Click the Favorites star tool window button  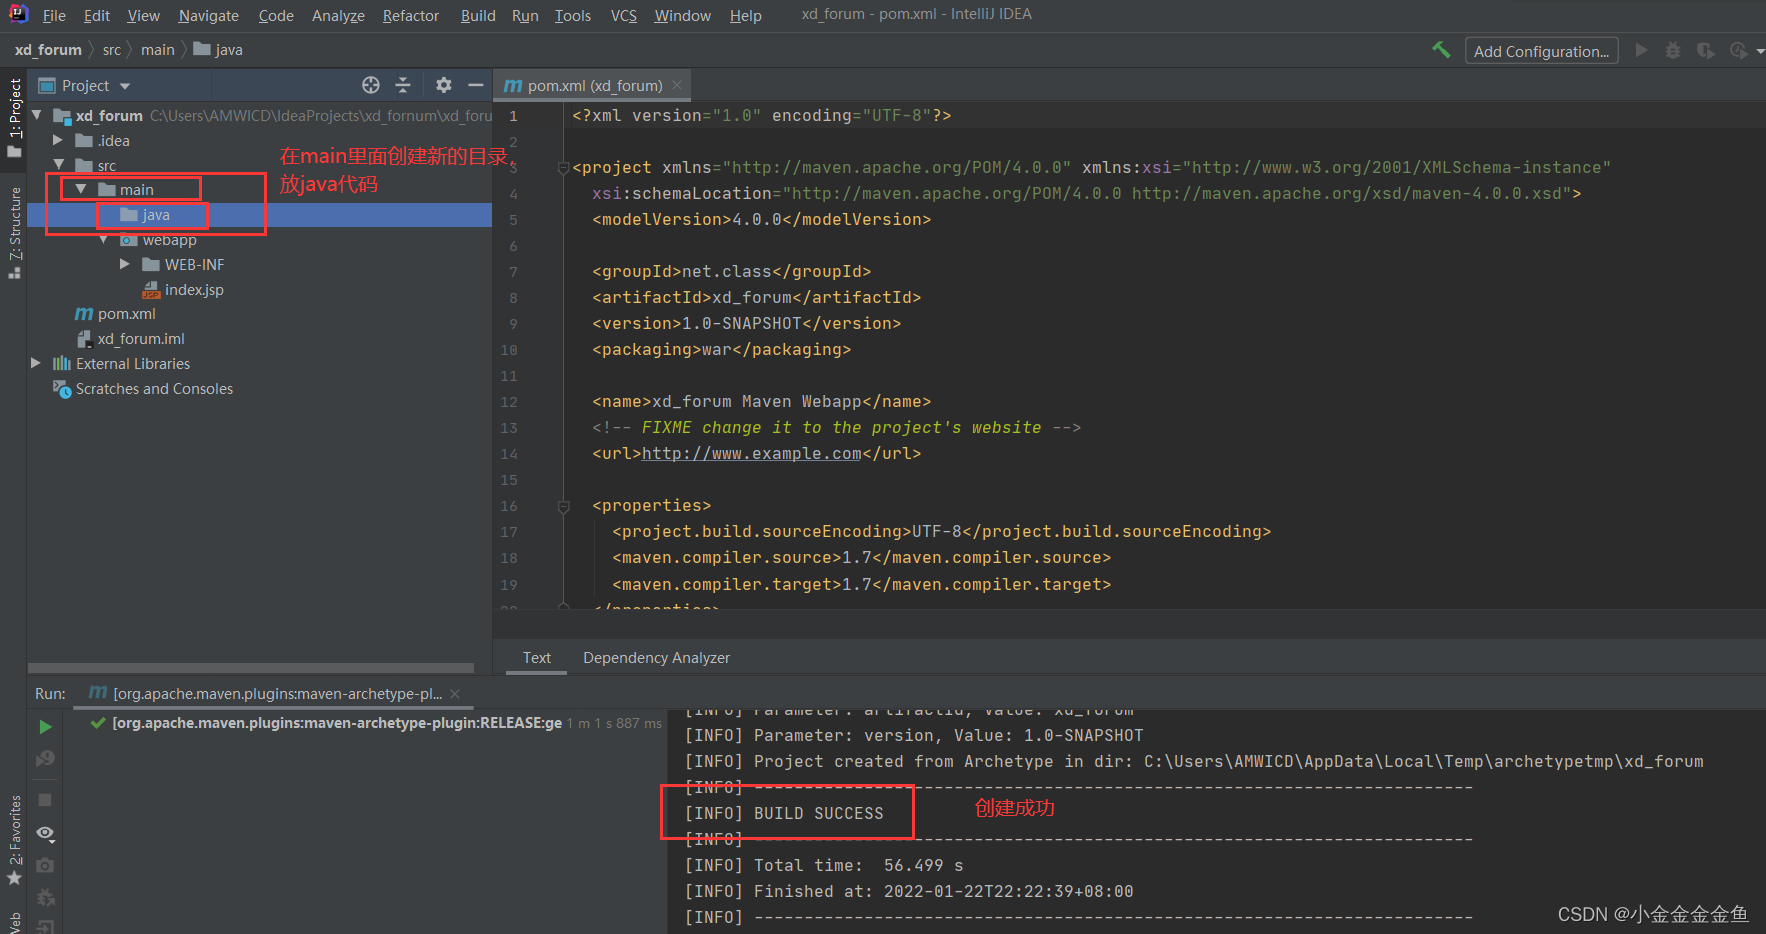[x=14, y=878]
